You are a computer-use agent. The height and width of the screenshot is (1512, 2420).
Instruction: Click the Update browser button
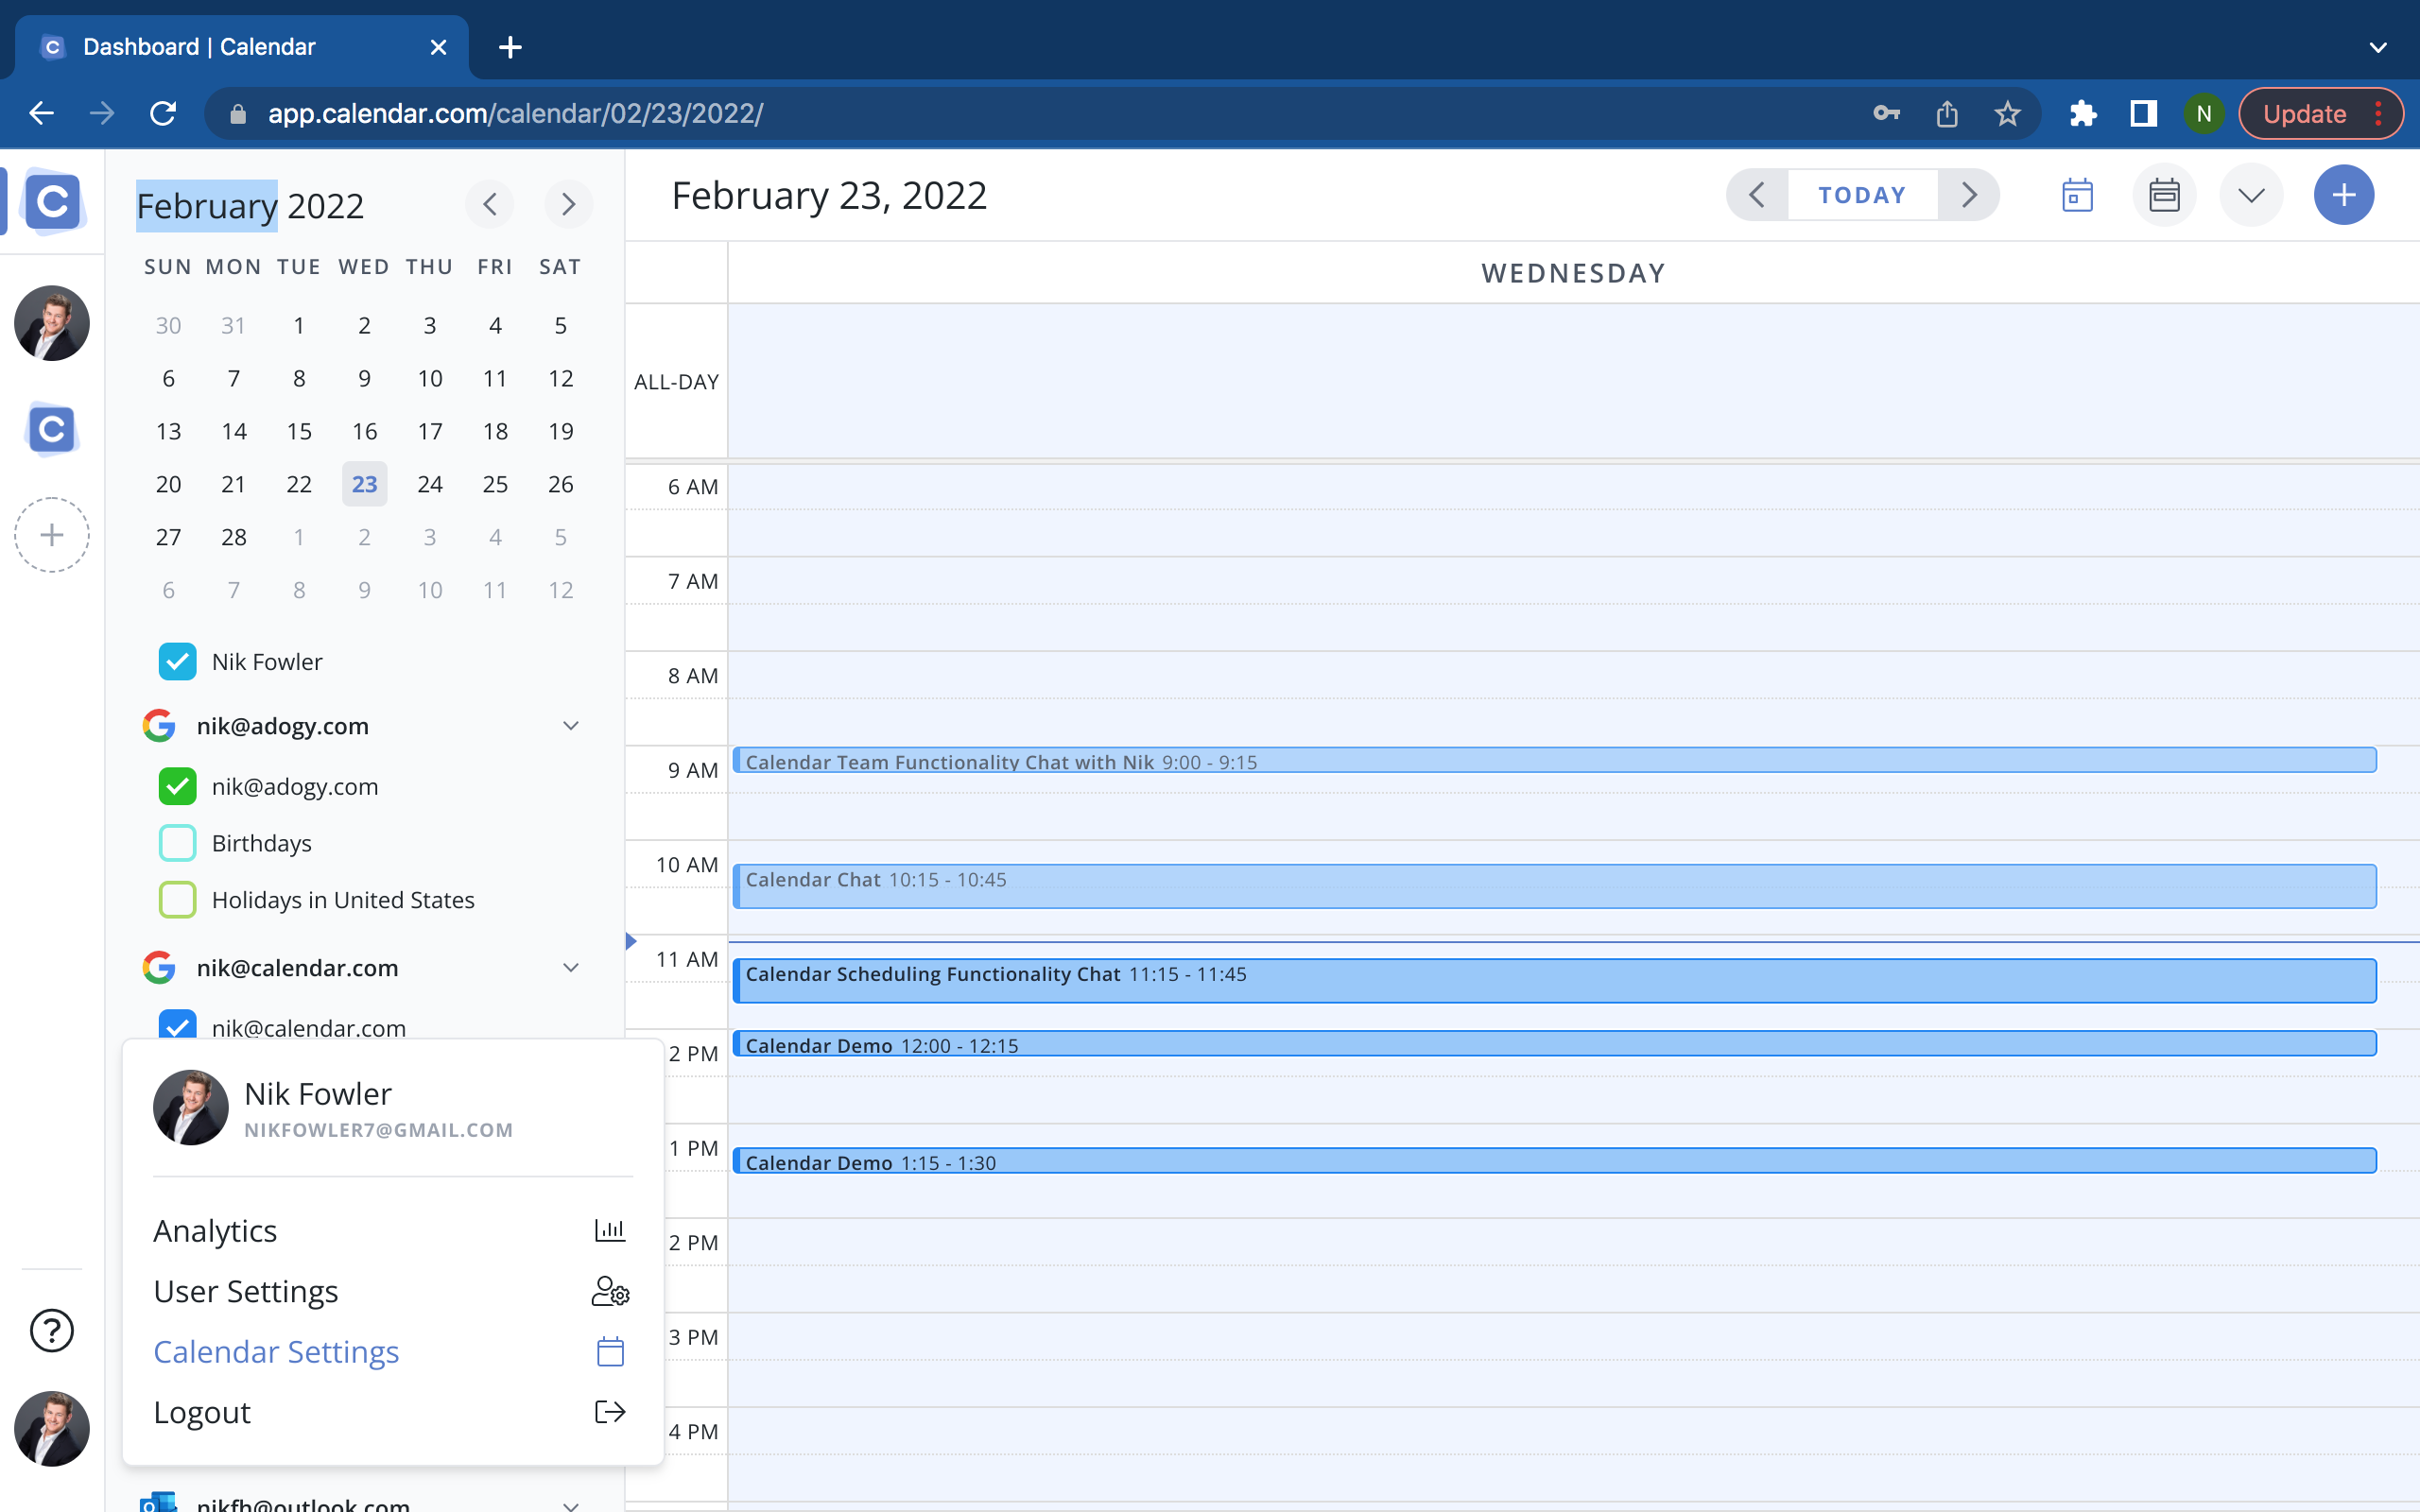[x=2305, y=113]
